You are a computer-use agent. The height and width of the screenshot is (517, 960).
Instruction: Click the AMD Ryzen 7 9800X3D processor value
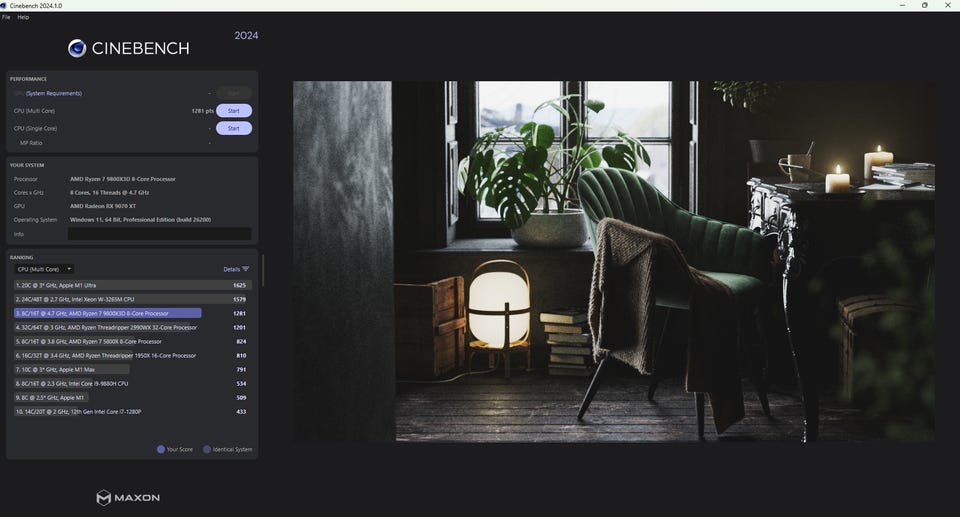122,179
